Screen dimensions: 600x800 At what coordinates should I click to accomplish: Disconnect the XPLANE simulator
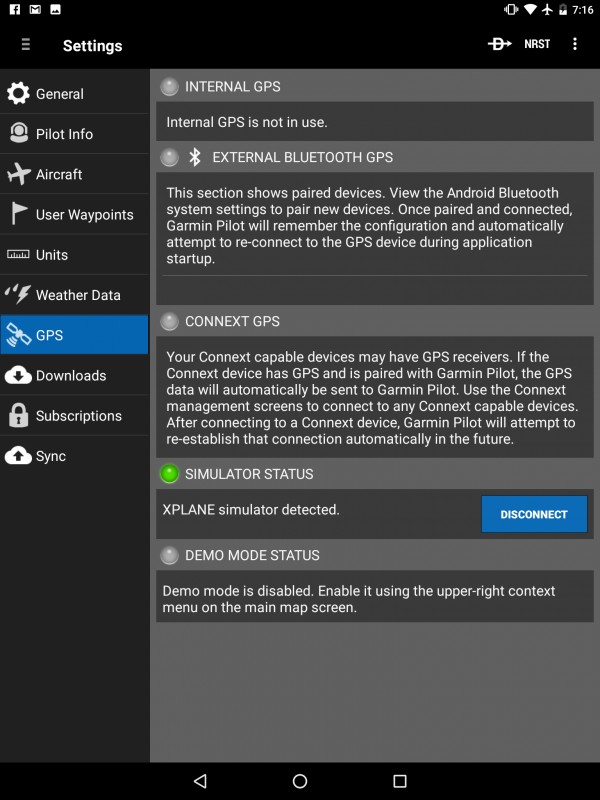coord(534,514)
